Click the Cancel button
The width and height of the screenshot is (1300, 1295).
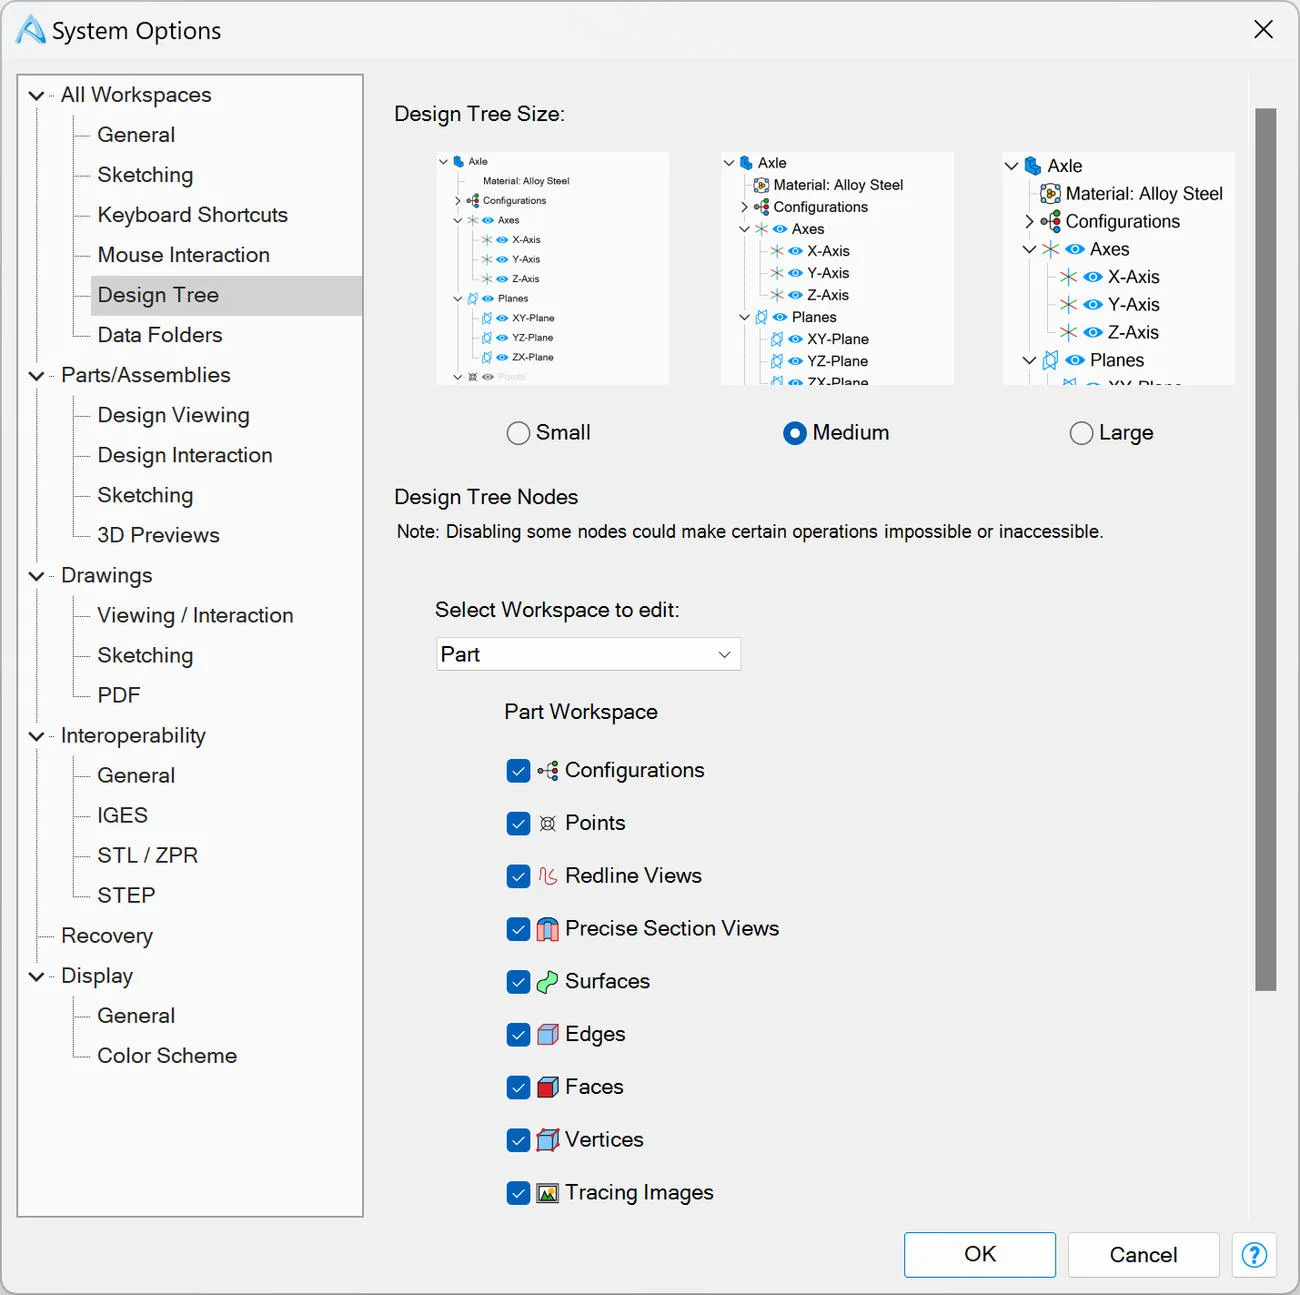tap(1143, 1255)
